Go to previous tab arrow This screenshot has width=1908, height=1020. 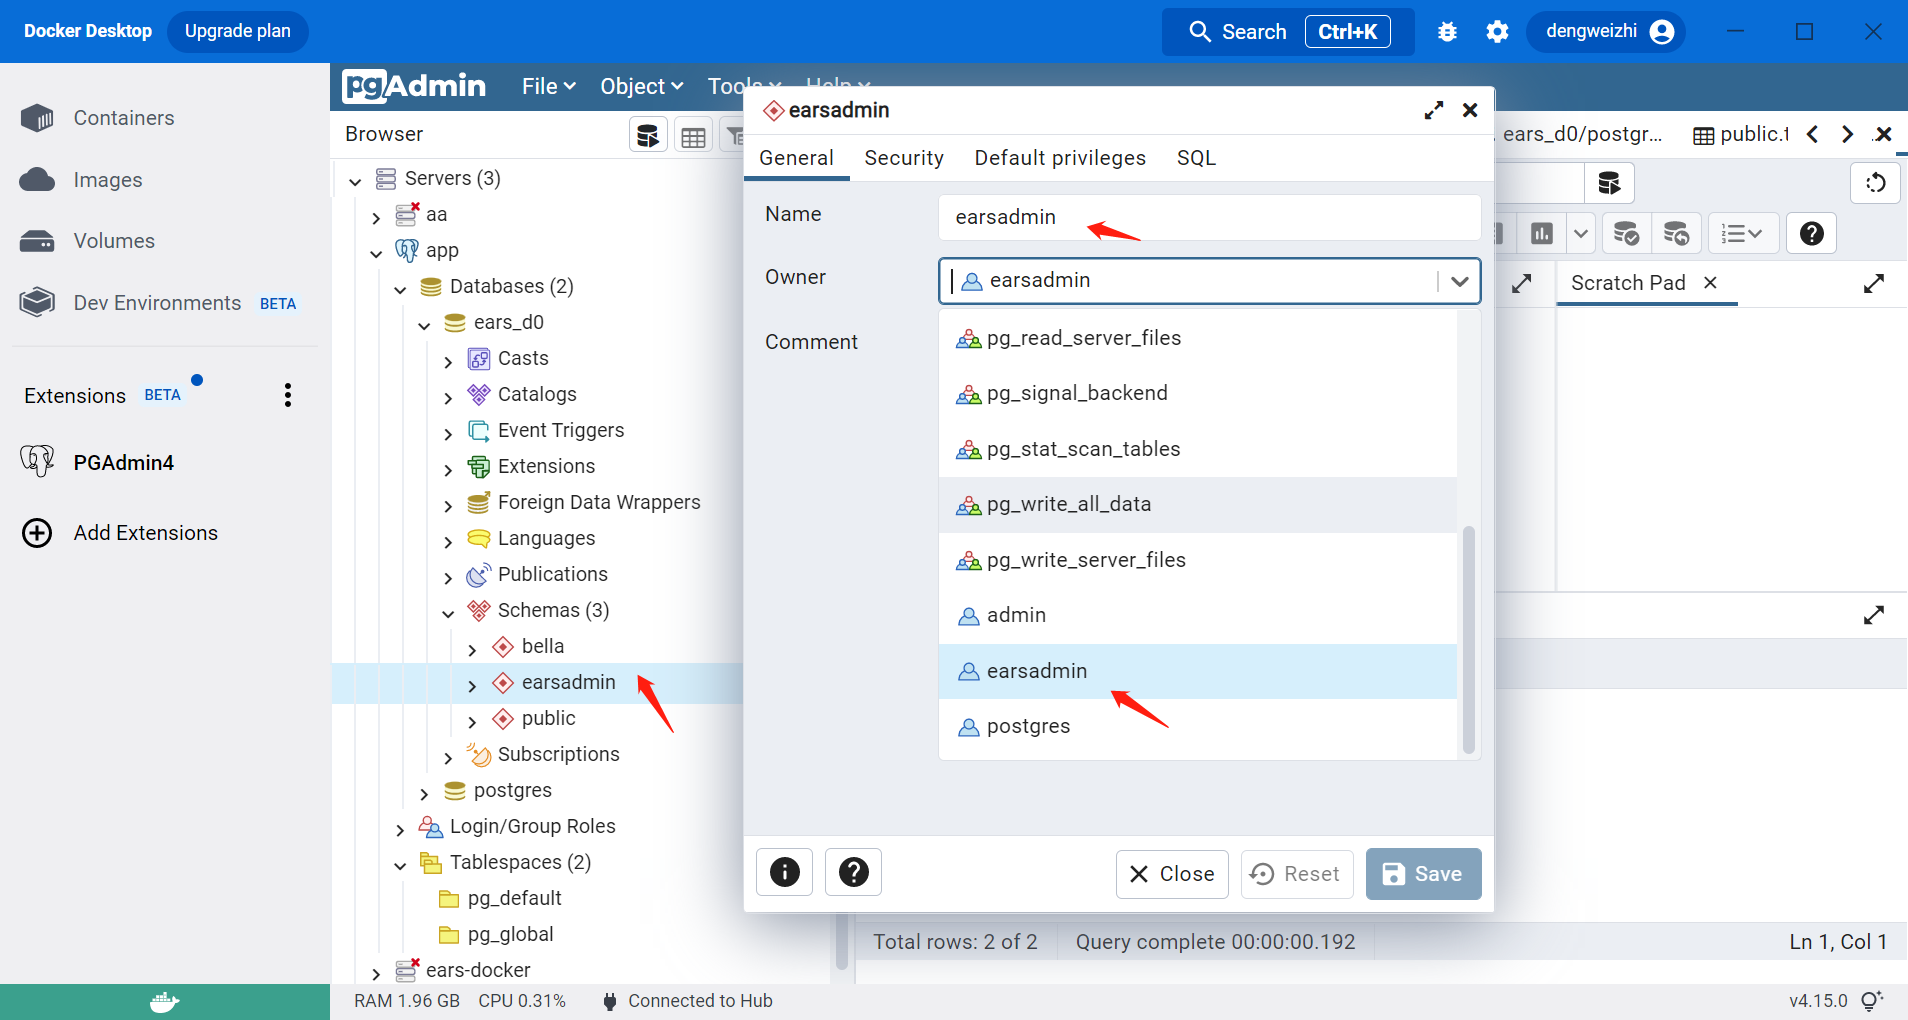click(1812, 135)
